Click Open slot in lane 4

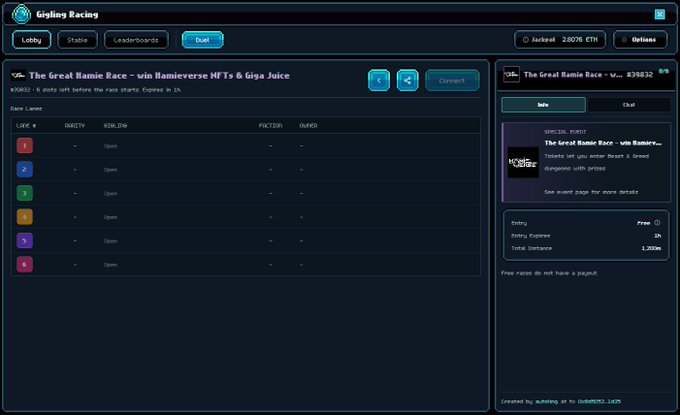[x=110, y=217]
